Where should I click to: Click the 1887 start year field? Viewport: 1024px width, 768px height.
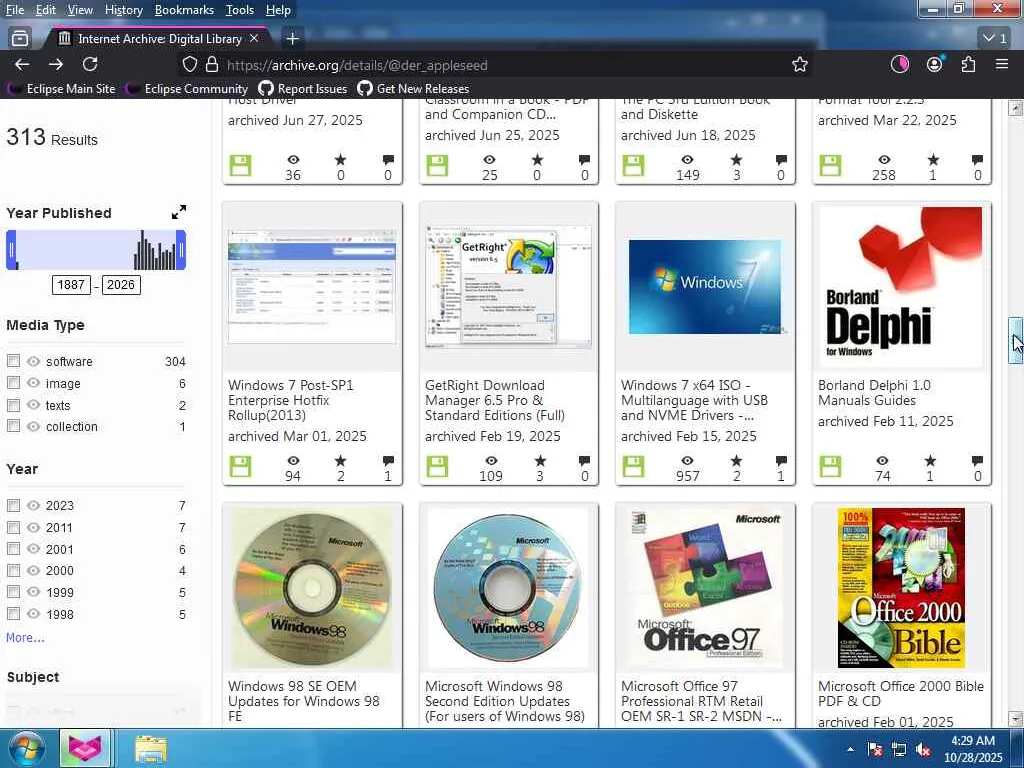[x=71, y=285]
